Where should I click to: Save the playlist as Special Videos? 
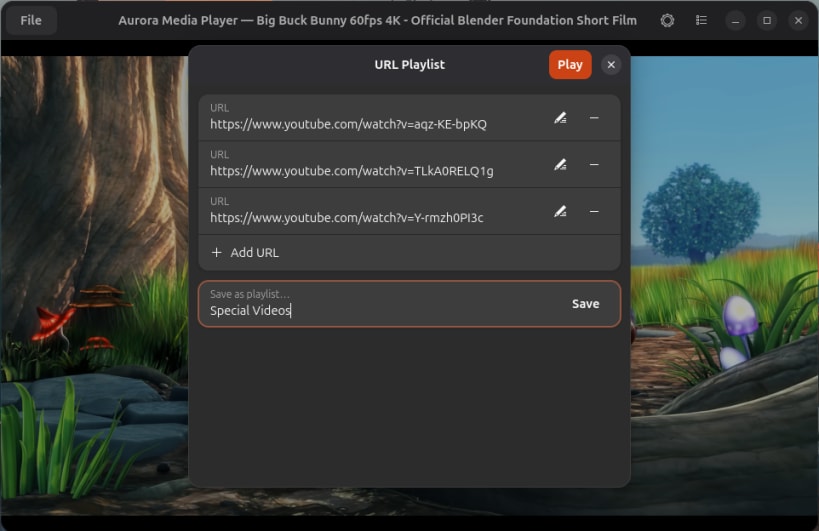pos(586,304)
